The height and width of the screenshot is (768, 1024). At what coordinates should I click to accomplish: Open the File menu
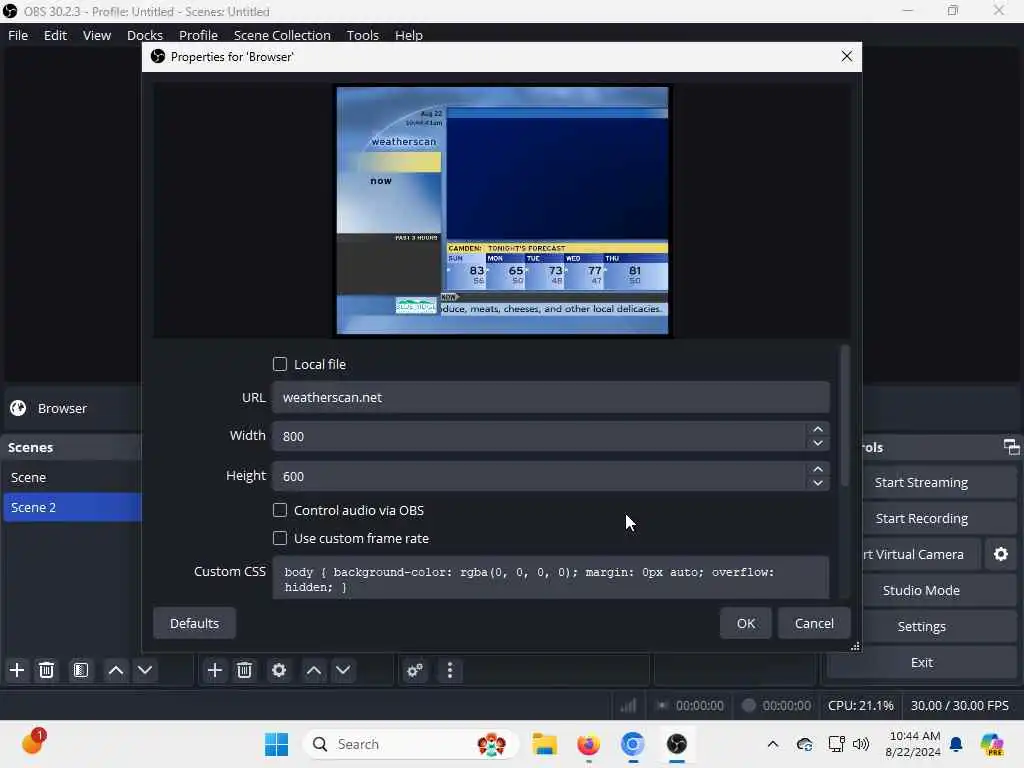[18, 35]
